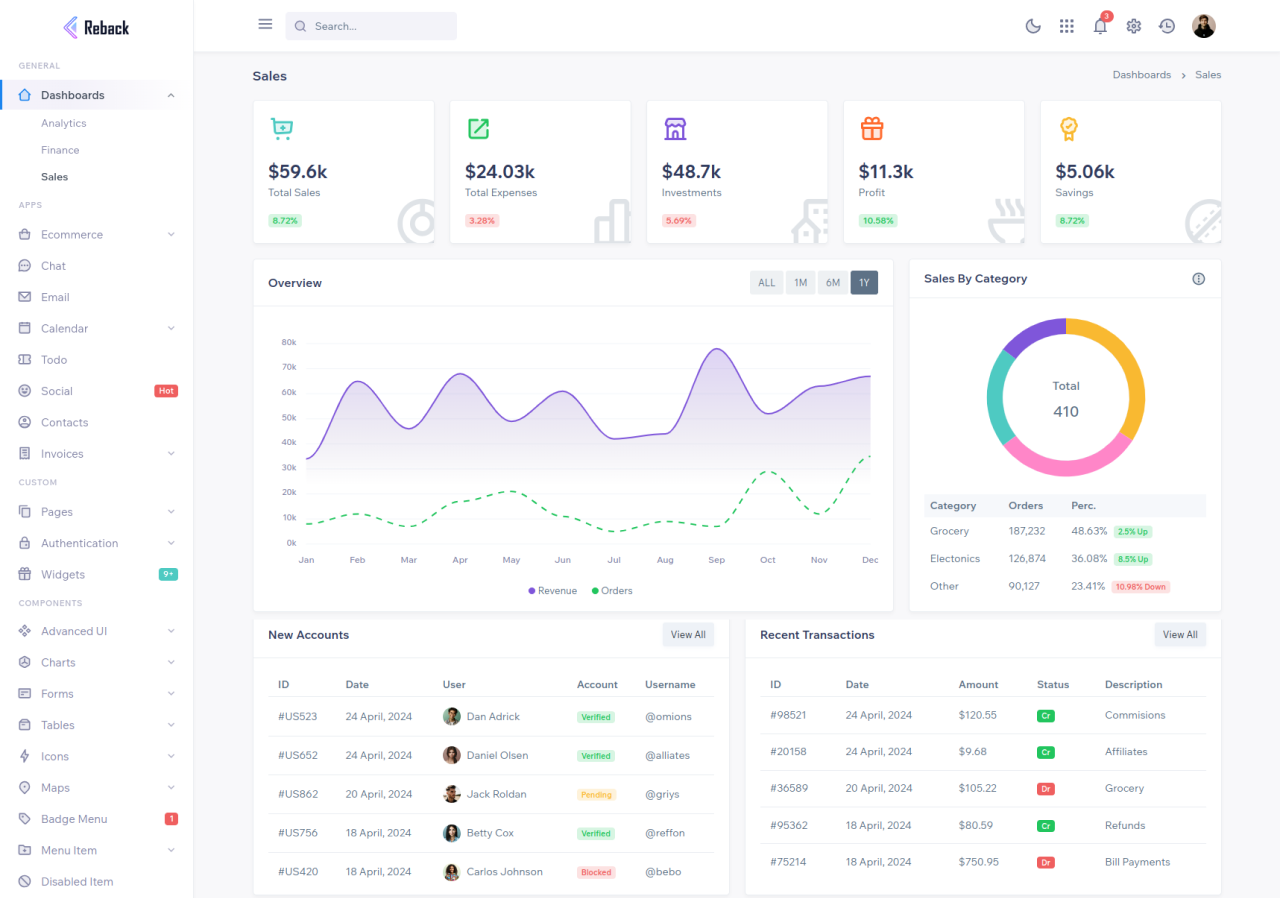This screenshot has height=898, width=1280.
Task: Click the Total Sales cart icon
Action: pos(282,128)
